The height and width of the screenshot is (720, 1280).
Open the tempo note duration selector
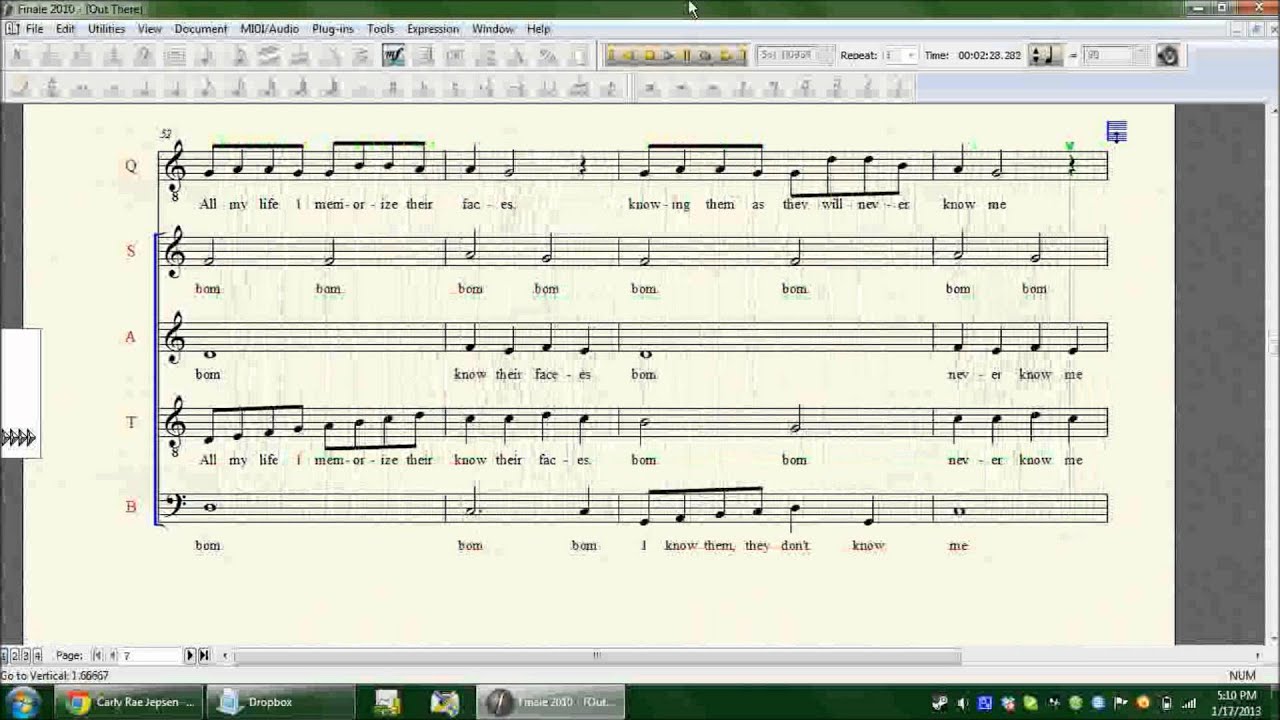pos(1046,56)
